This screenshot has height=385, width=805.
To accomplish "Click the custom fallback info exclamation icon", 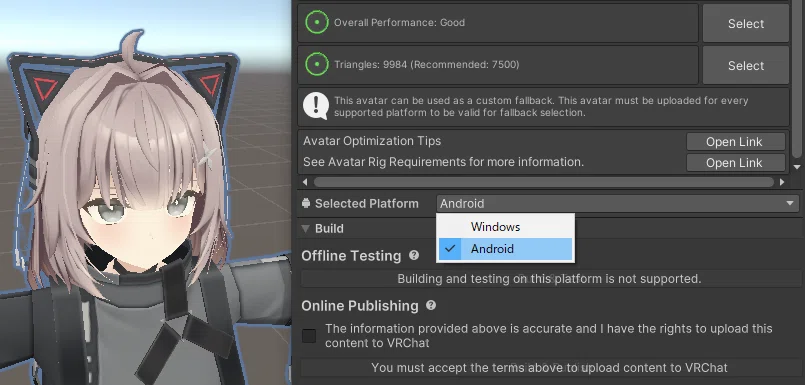I will click(x=316, y=106).
